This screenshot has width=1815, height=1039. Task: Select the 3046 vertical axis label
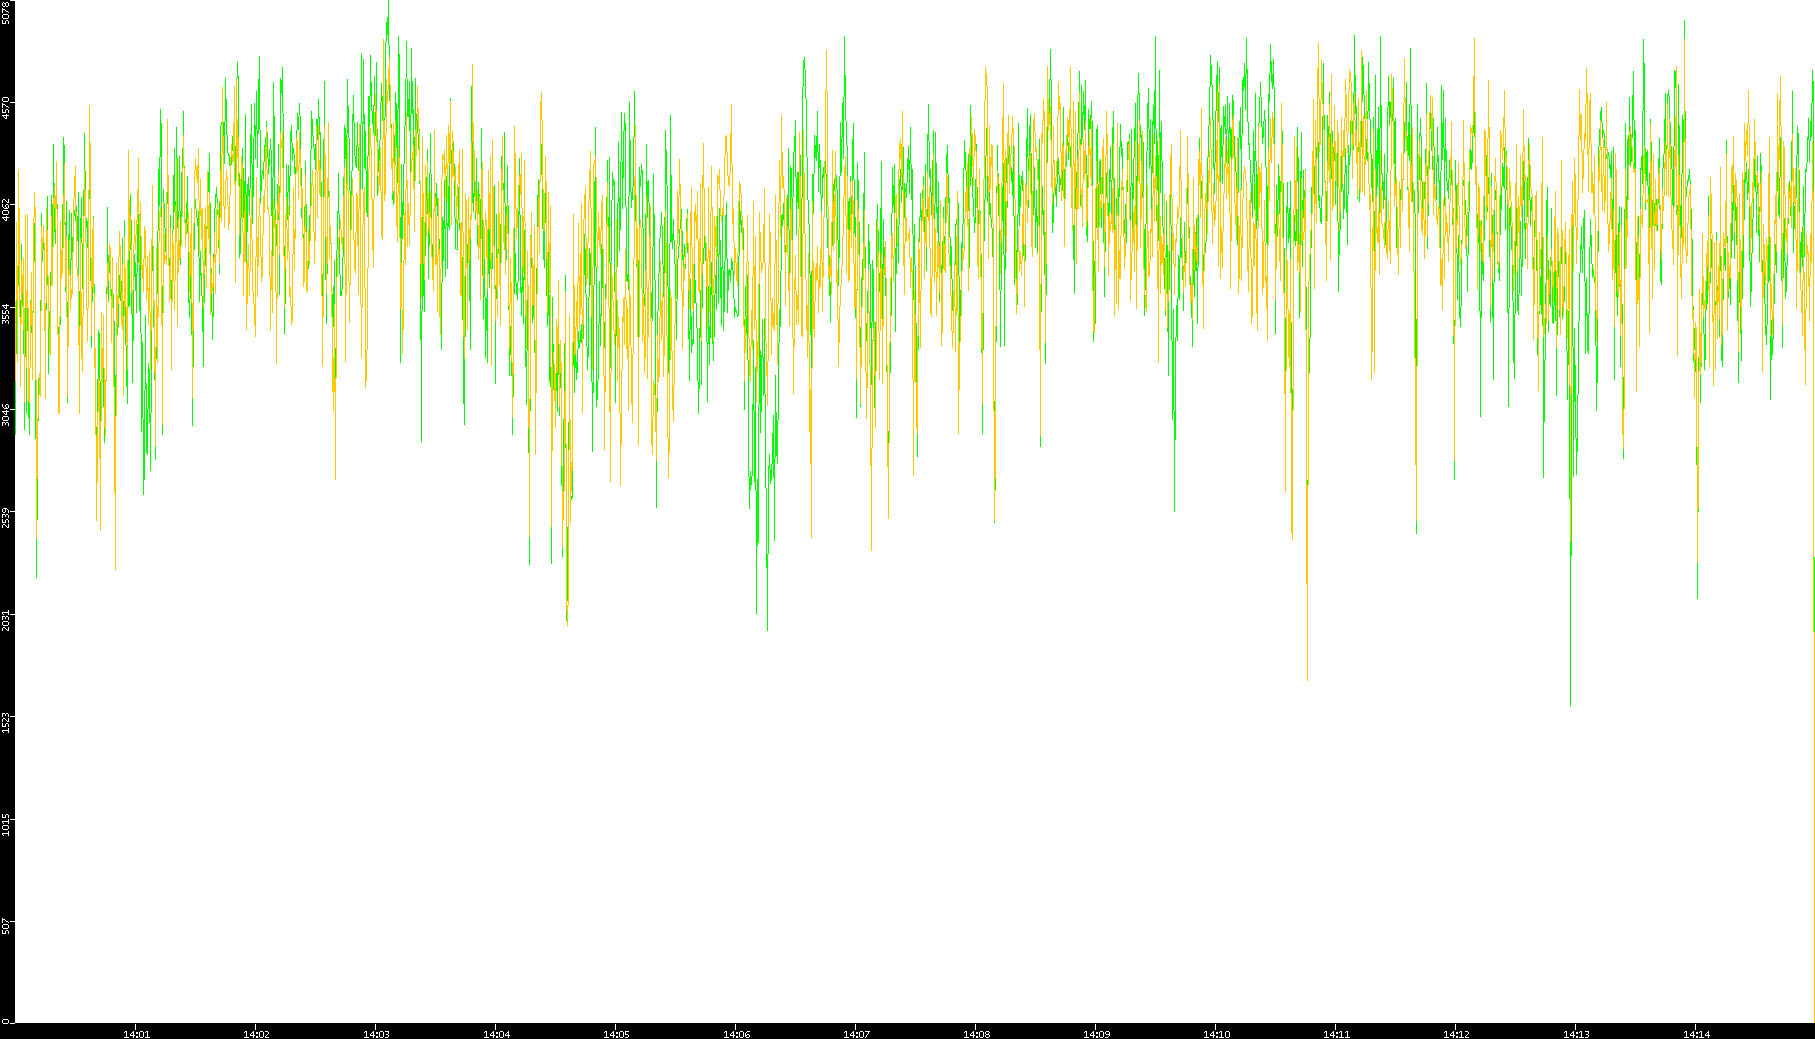point(6,414)
